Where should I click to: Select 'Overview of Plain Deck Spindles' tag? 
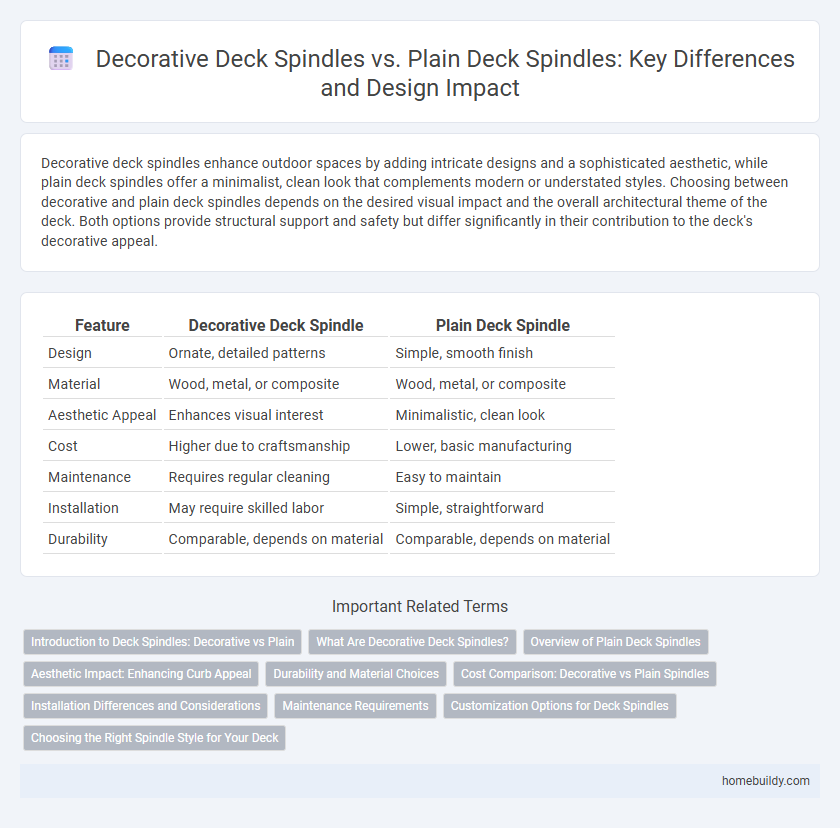click(616, 642)
